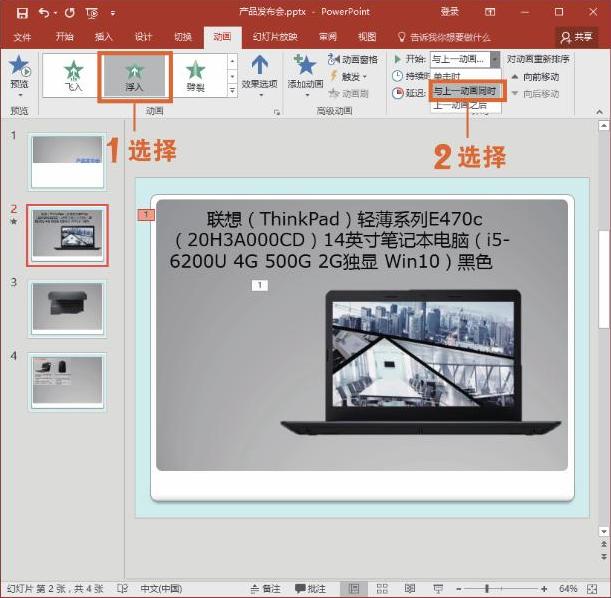Click the 动画刷 animation painter
611x598 pixels.
click(348, 93)
